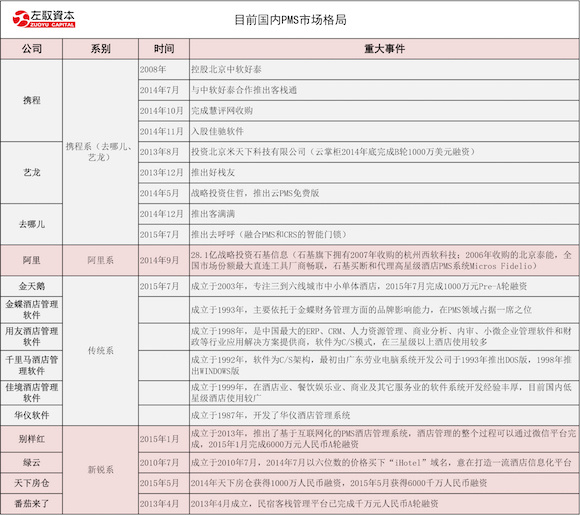Click the 投资北京米天下科技有限公司 event
The image size is (580, 515).
(333, 152)
